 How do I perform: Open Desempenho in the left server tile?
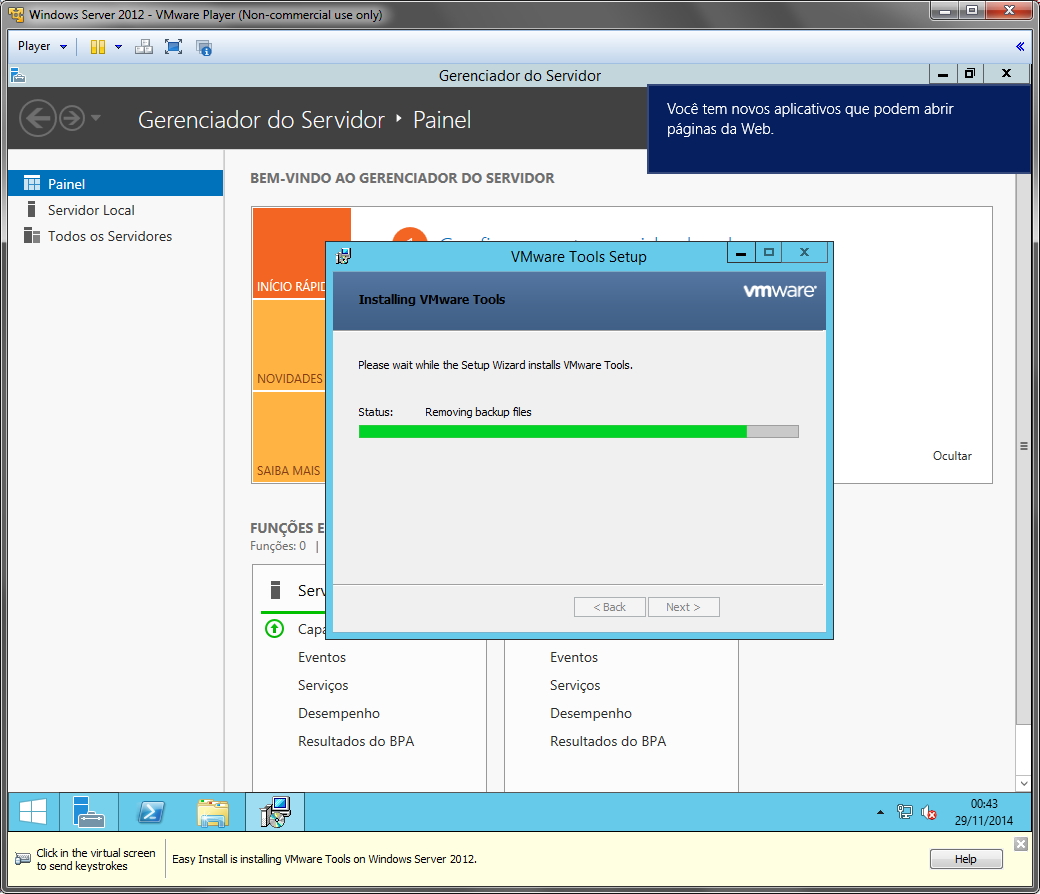339,713
